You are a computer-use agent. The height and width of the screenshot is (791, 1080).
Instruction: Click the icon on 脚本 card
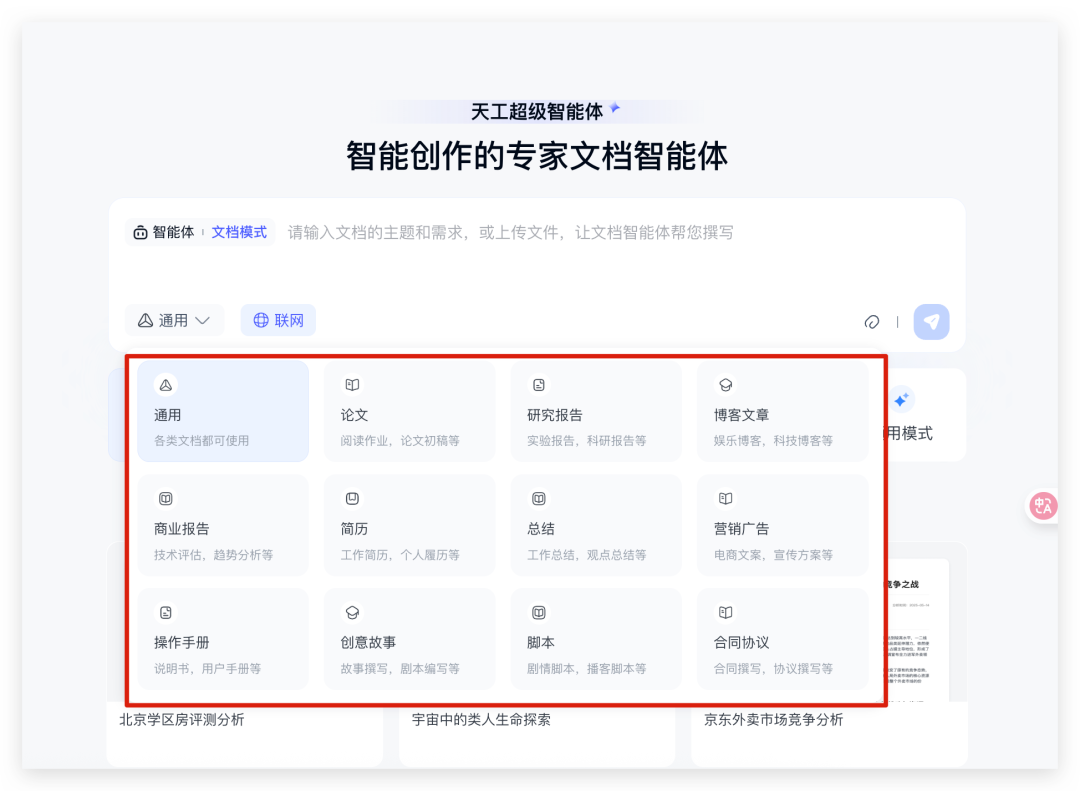tap(539, 613)
